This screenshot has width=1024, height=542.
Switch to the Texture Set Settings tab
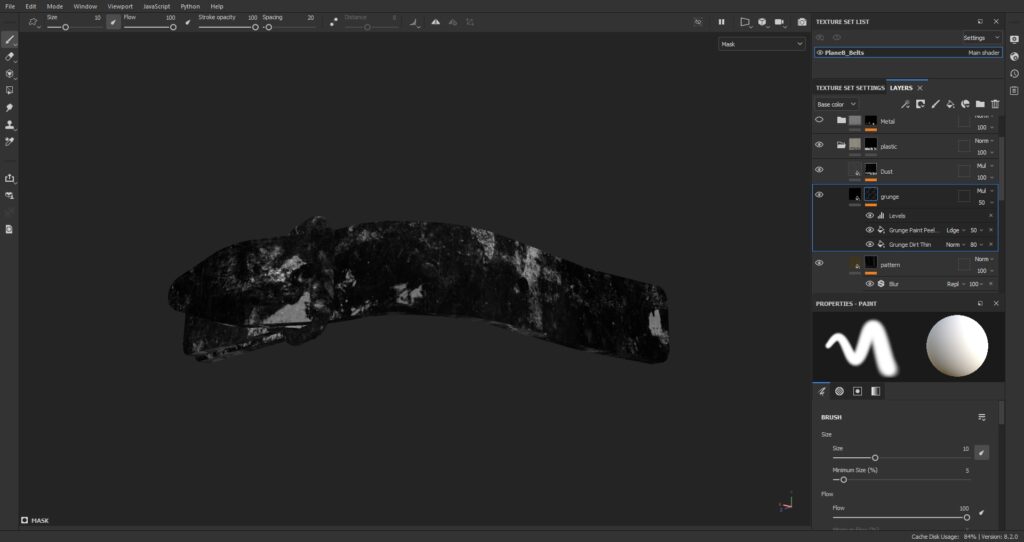(850, 88)
